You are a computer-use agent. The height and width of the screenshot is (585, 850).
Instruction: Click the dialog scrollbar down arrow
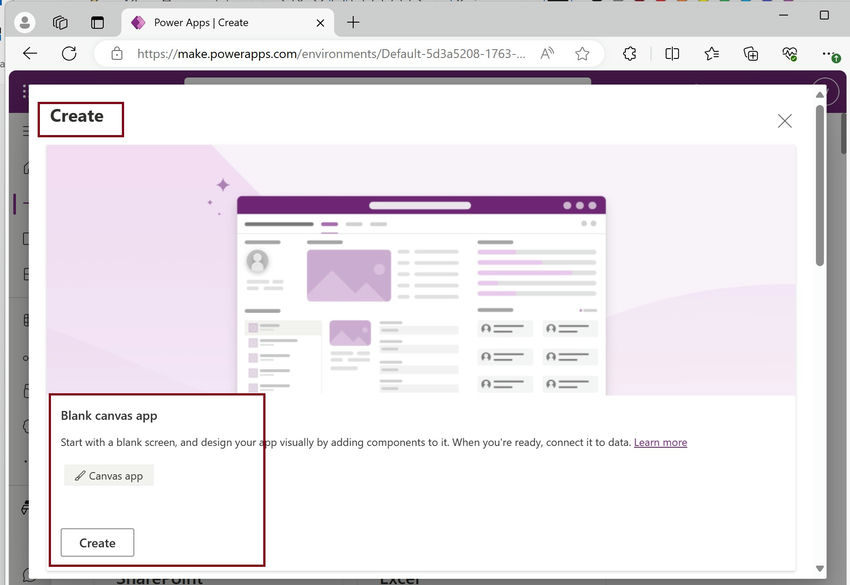click(820, 568)
